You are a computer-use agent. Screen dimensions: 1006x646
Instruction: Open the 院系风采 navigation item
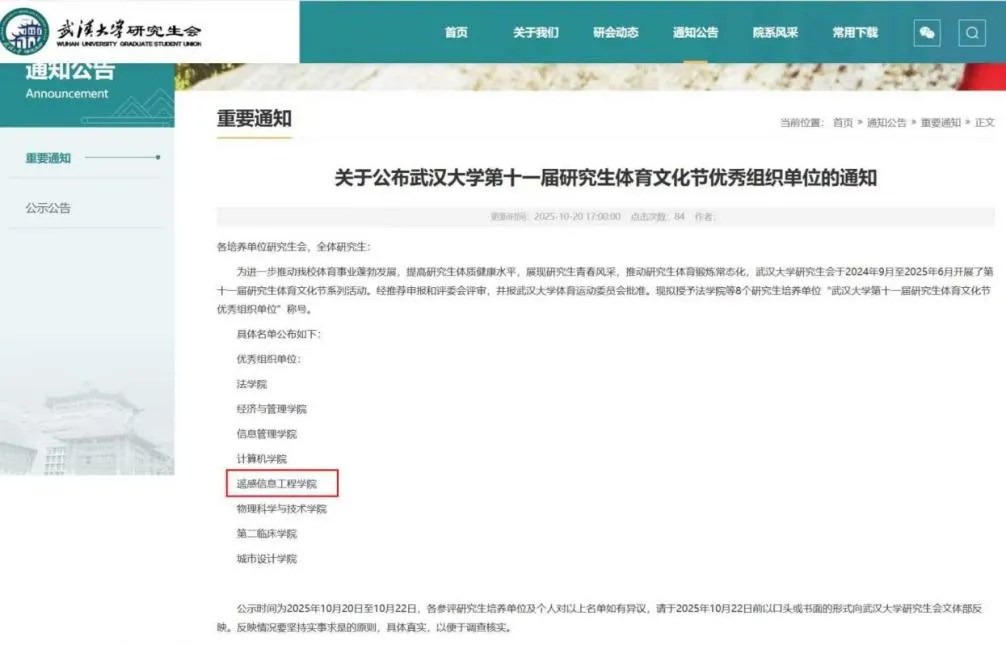(775, 33)
